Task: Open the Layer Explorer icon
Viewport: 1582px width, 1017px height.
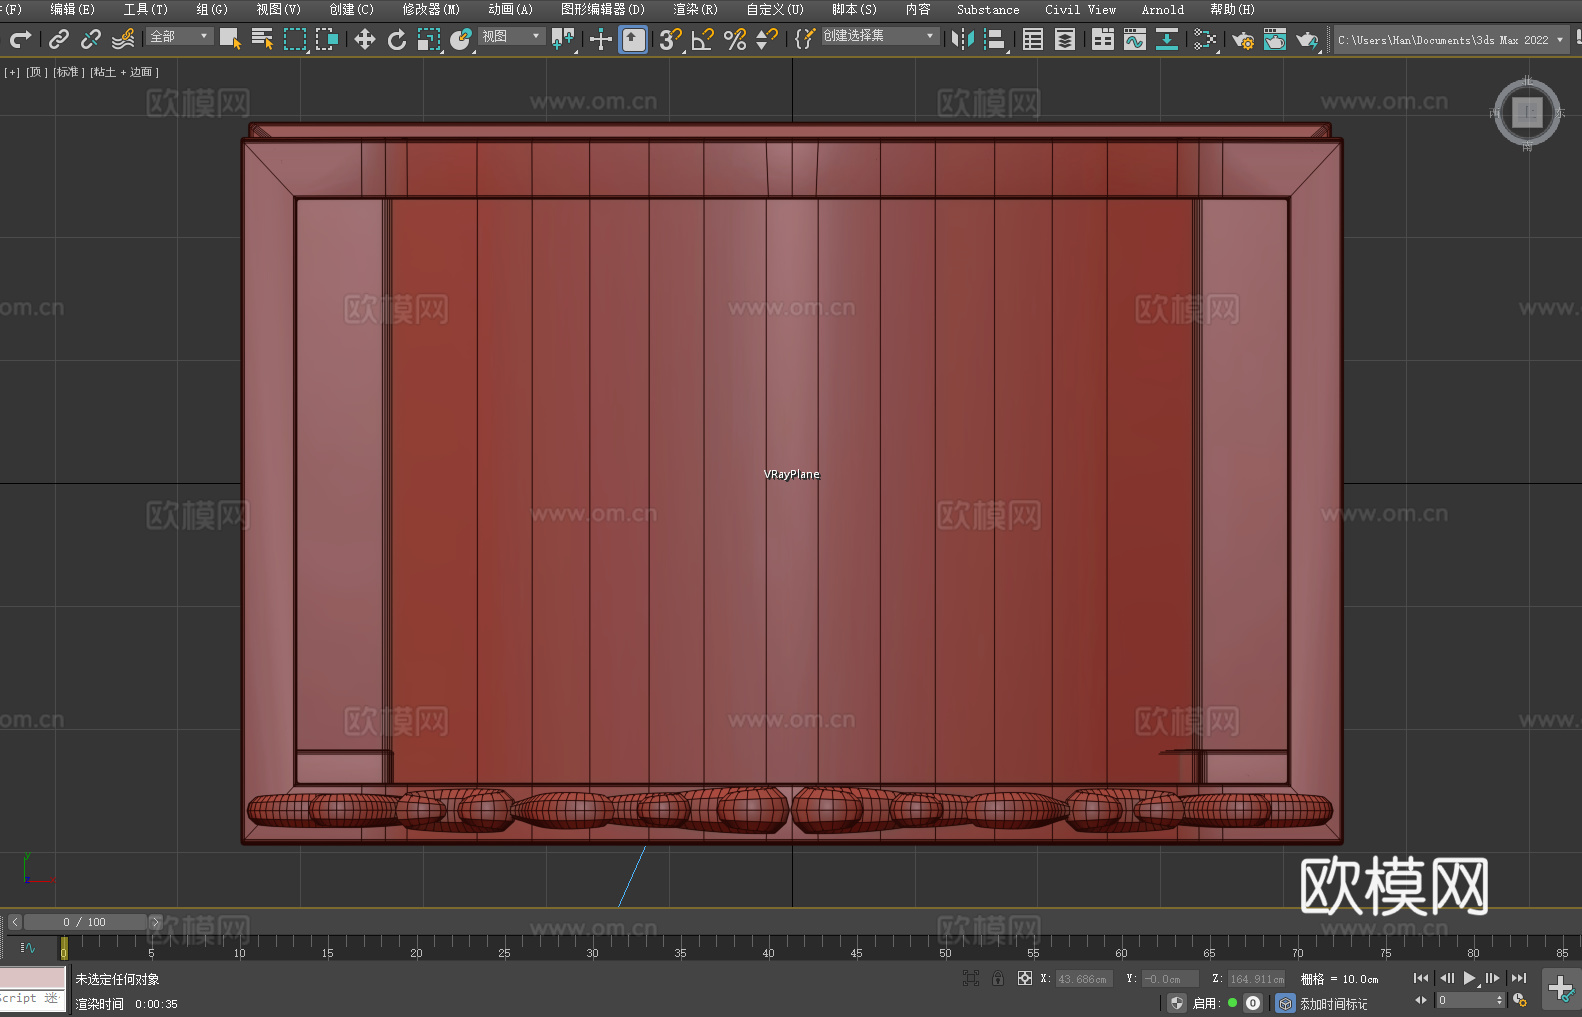Action: point(1065,39)
